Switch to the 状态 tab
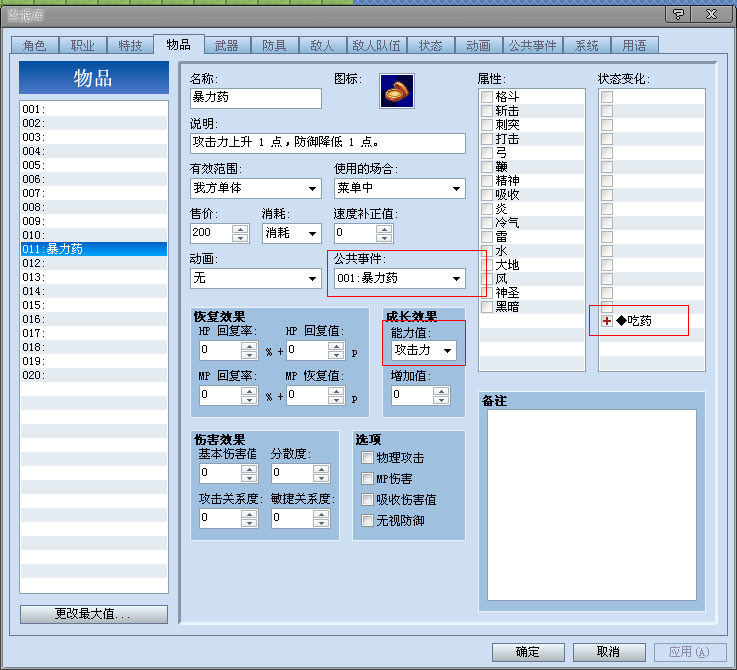This screenshot has height=670, width=737. [x=431, y=46]
